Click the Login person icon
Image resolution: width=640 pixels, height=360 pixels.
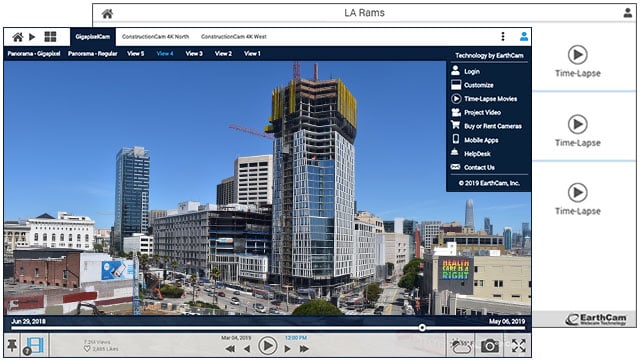(x=456, y=71)
